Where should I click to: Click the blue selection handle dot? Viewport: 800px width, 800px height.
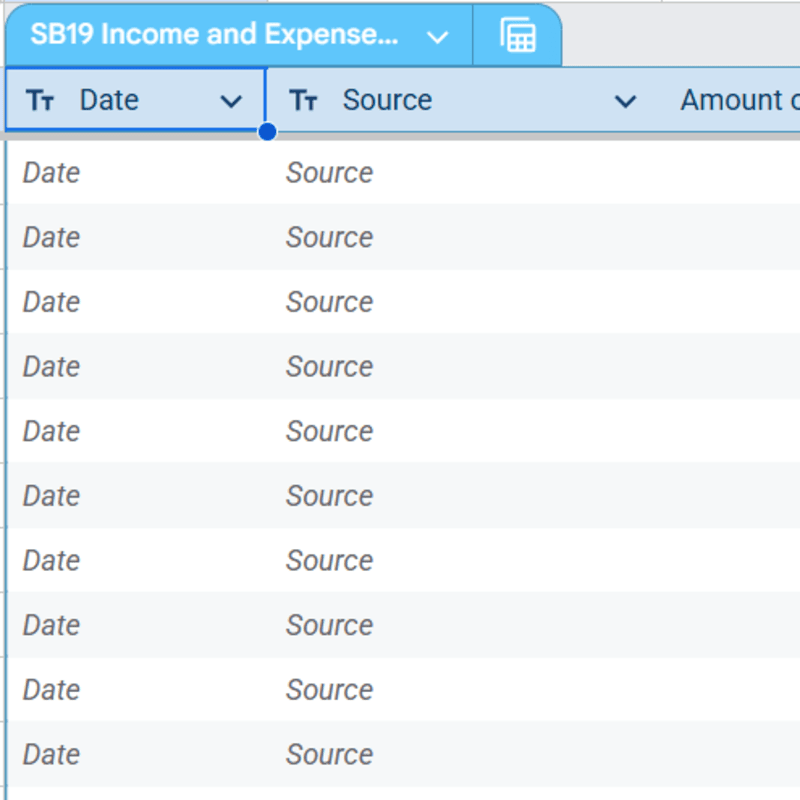tap(267, 132)
